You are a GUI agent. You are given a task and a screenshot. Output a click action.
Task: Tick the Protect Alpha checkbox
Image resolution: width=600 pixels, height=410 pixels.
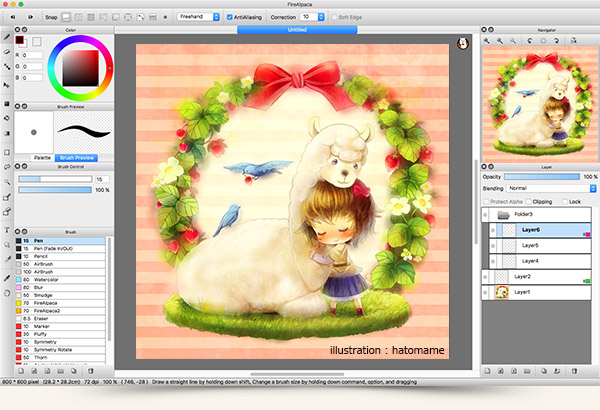pos(487,201)
